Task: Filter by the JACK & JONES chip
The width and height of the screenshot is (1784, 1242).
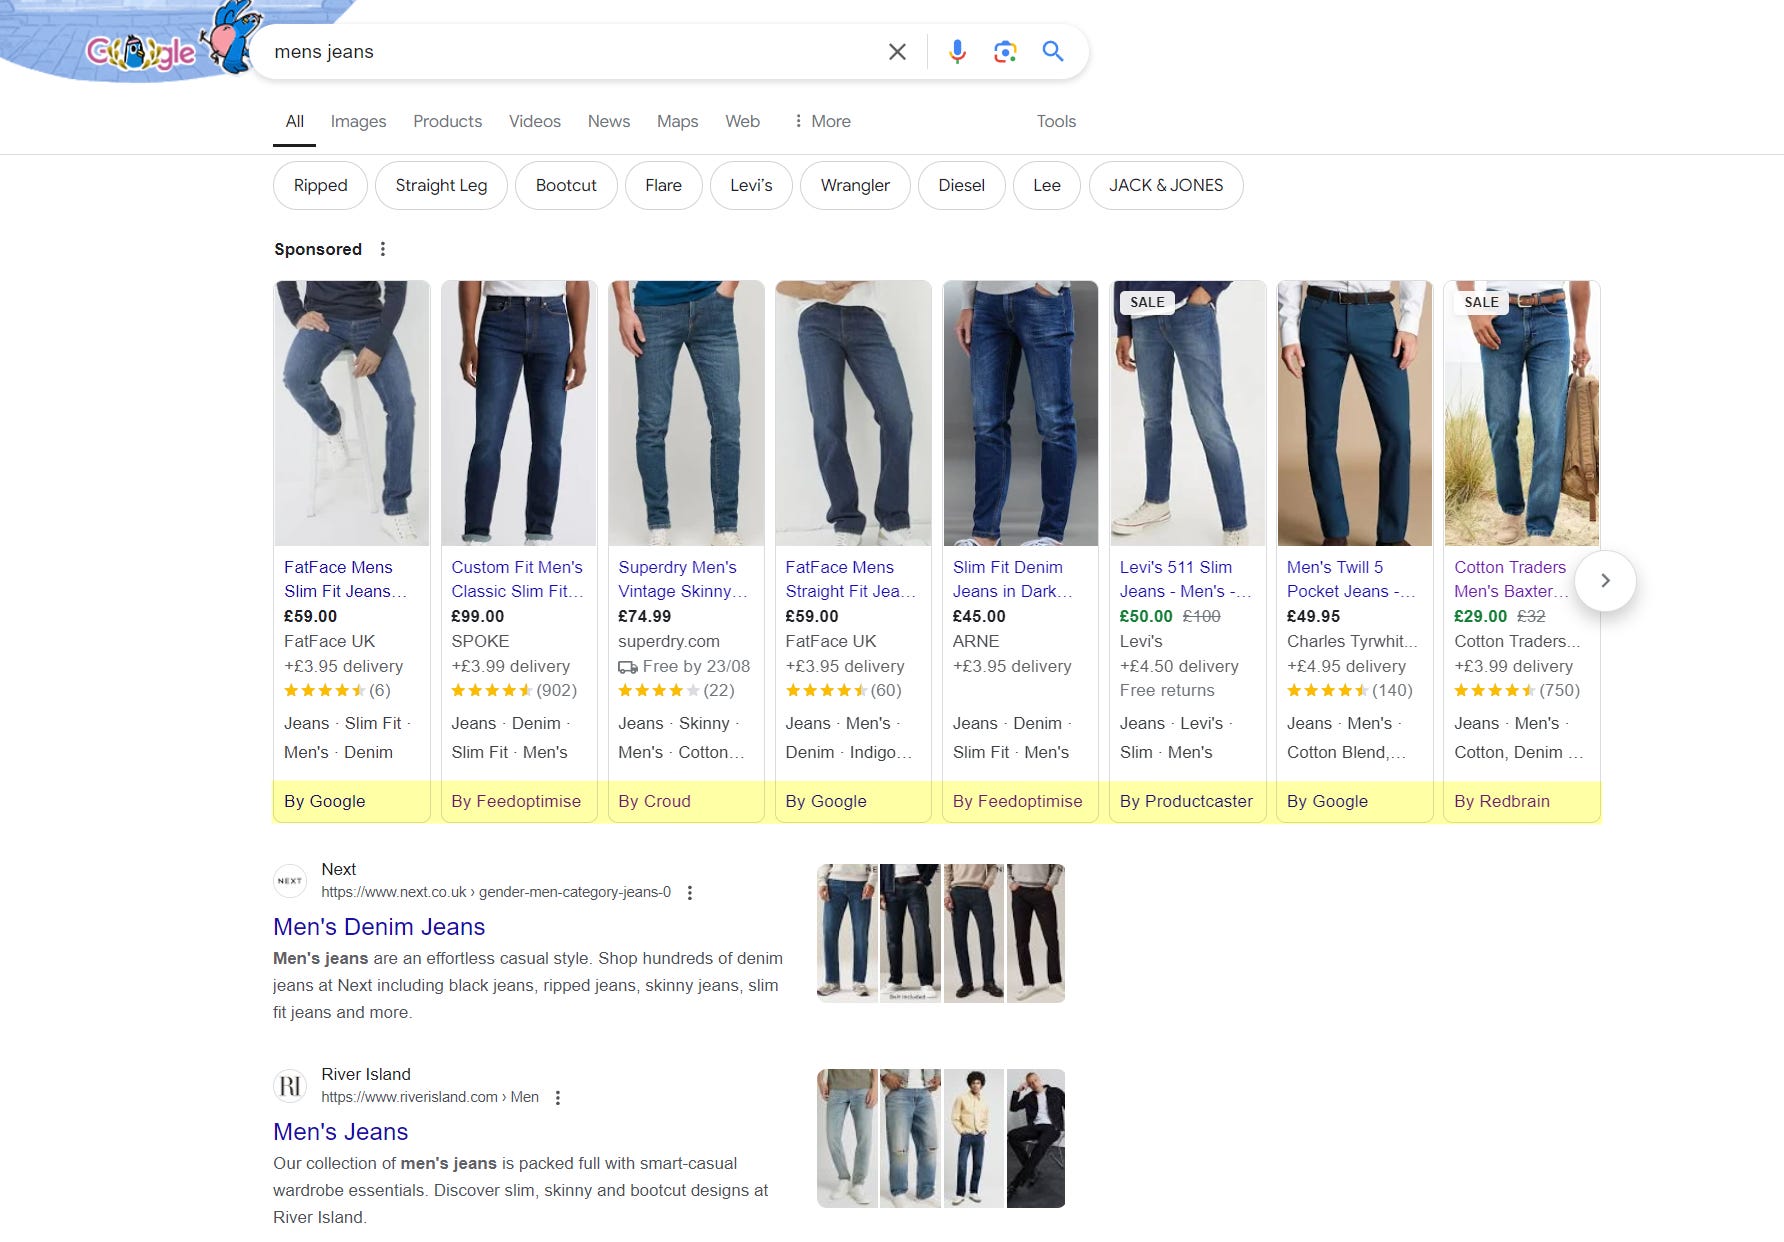Action: coord(1166,185)
